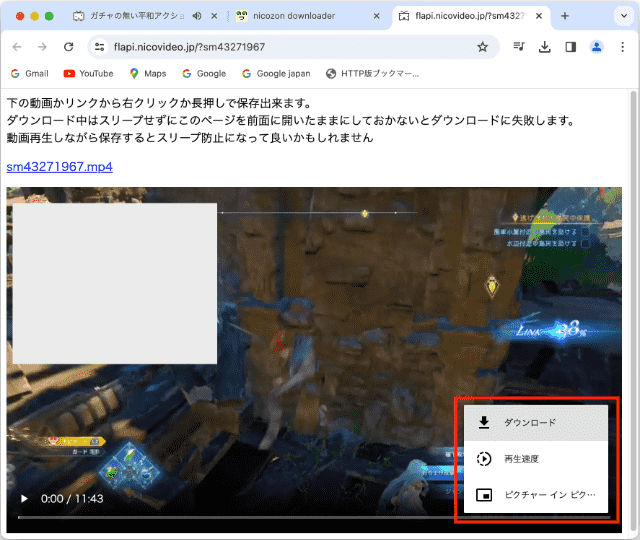Reload the current page

click(69, 47)
